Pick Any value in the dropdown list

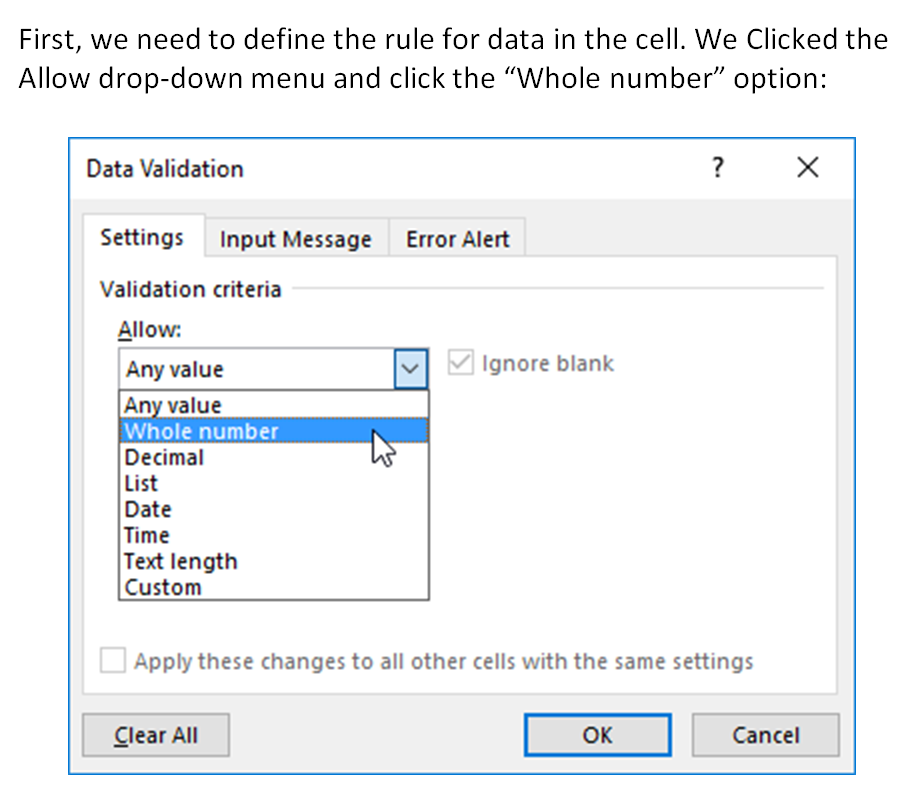(x=274, y=405)
